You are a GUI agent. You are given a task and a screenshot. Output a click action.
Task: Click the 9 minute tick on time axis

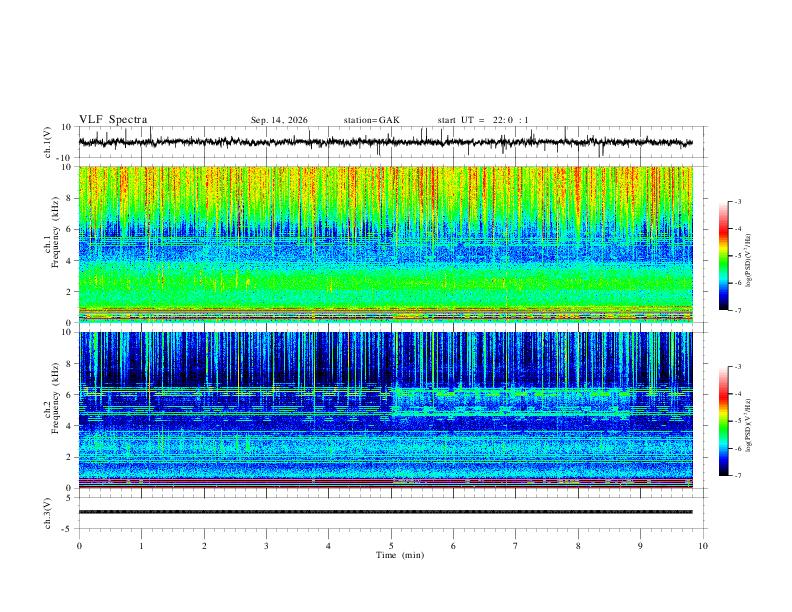[x=640, y=546]
